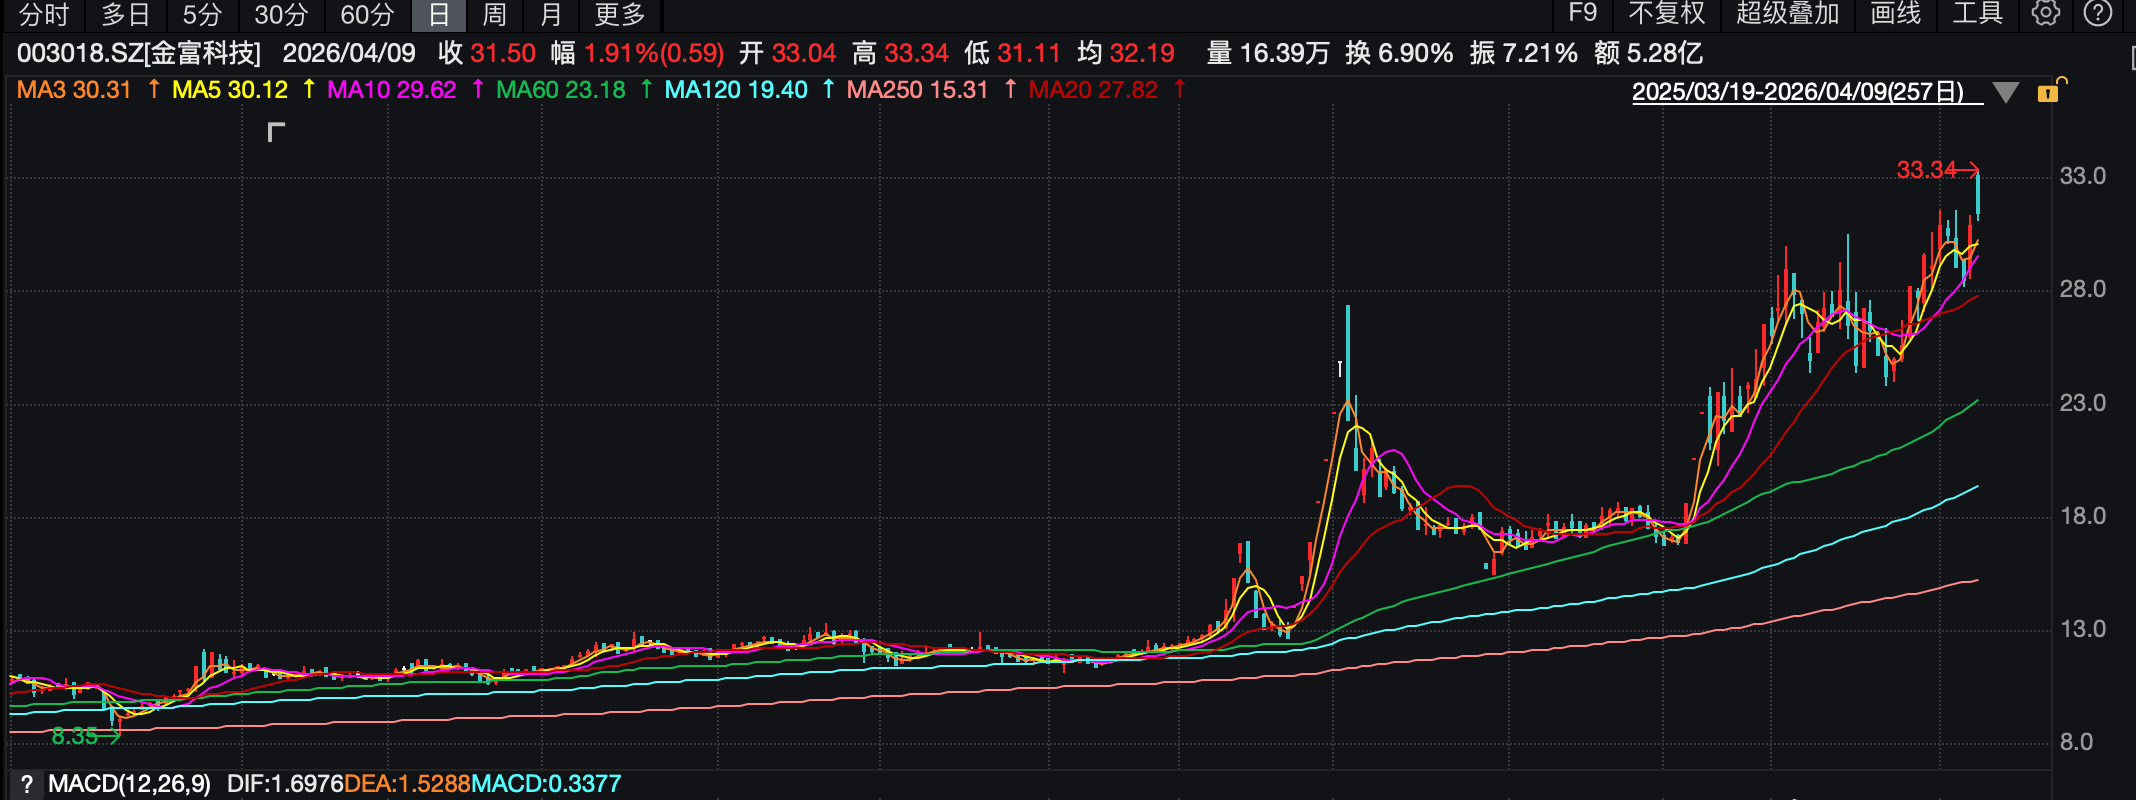
Task: Open the 画线 drawing tools
Action: [x=1896, y=14]
